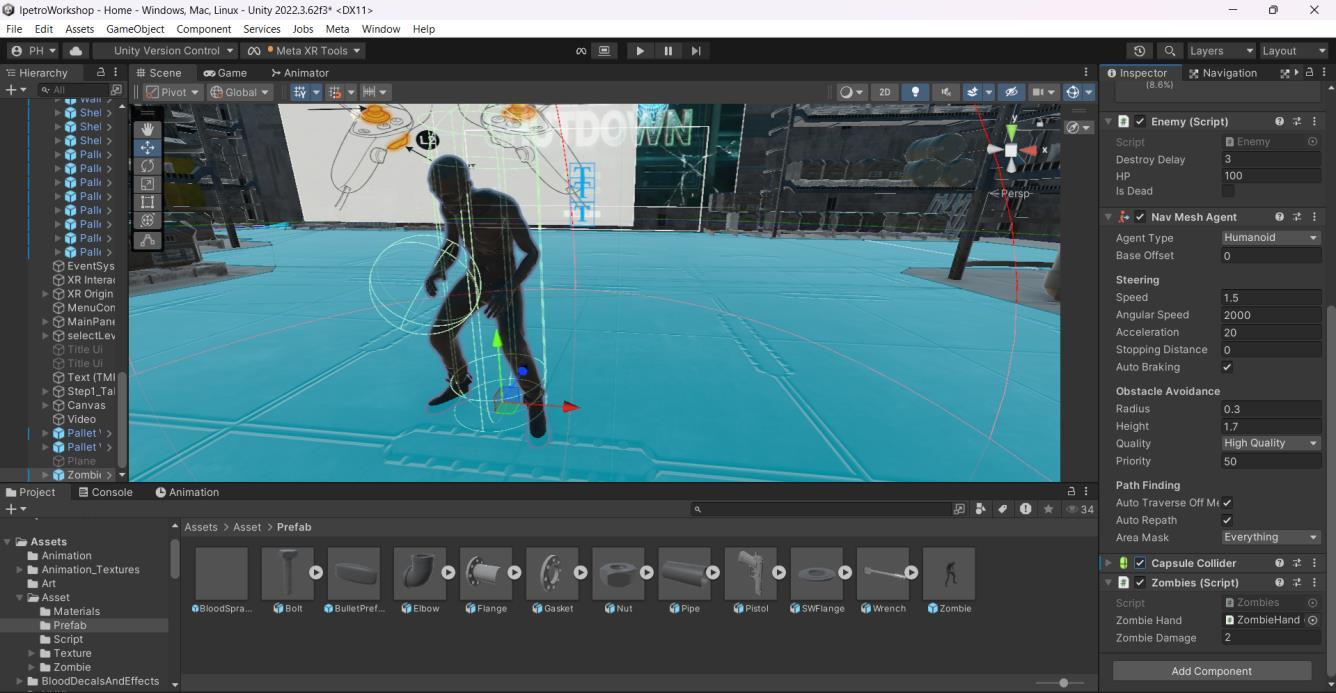The height and width of the screenshot is (693, 1336).
Task: Click the Pause button
Action: tap(668, 51)
